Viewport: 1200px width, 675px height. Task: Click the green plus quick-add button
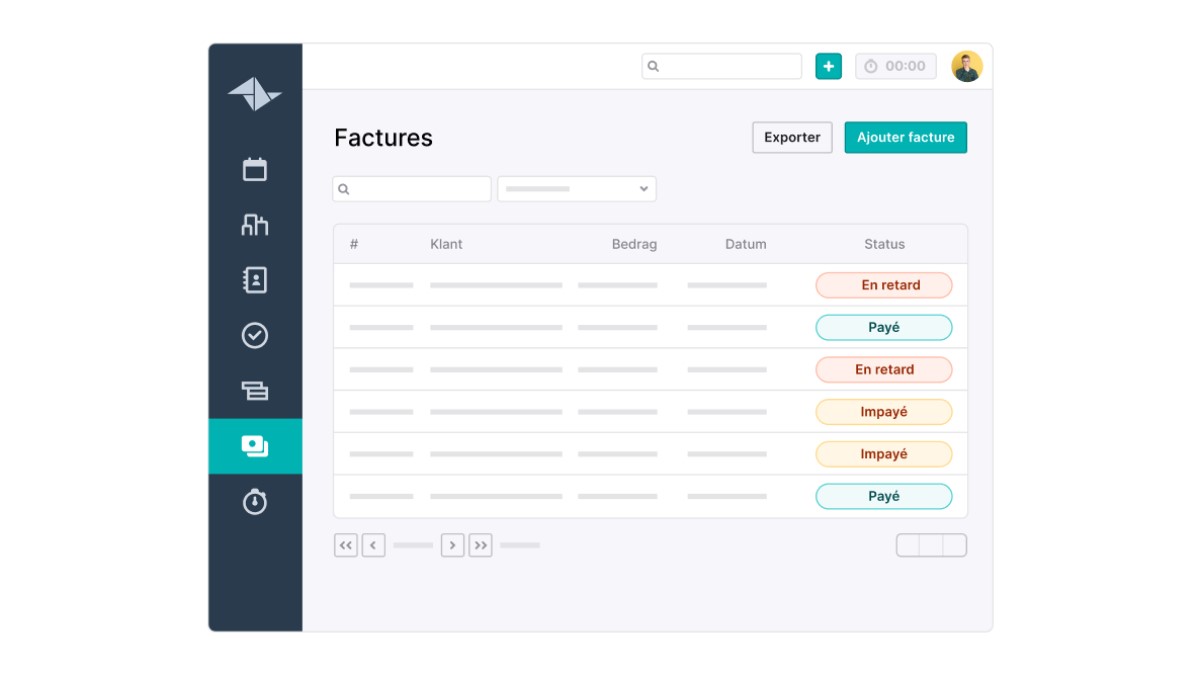click(x=828, y=66)
